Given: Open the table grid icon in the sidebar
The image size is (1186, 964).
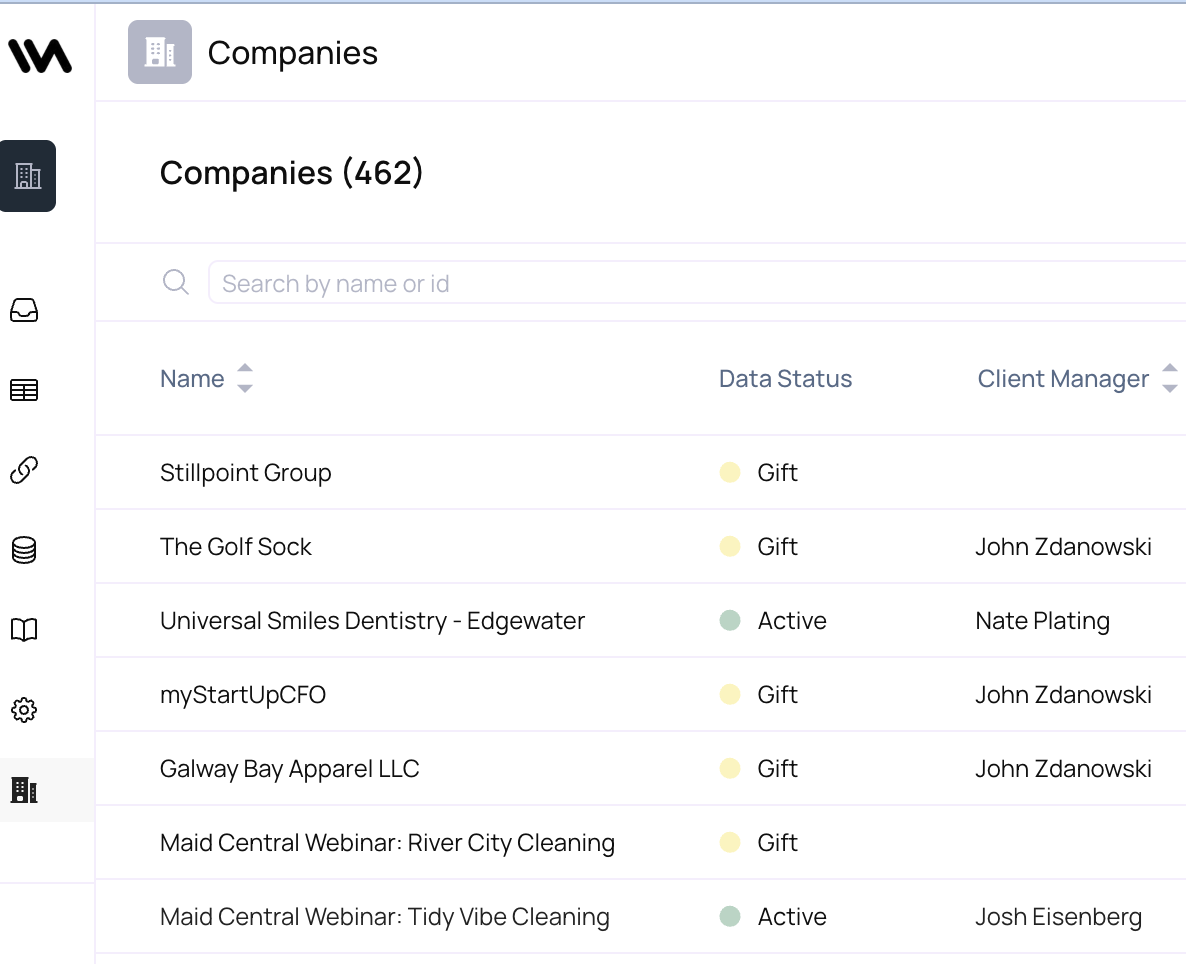Looking at the screenshot, I should [24, 390].
